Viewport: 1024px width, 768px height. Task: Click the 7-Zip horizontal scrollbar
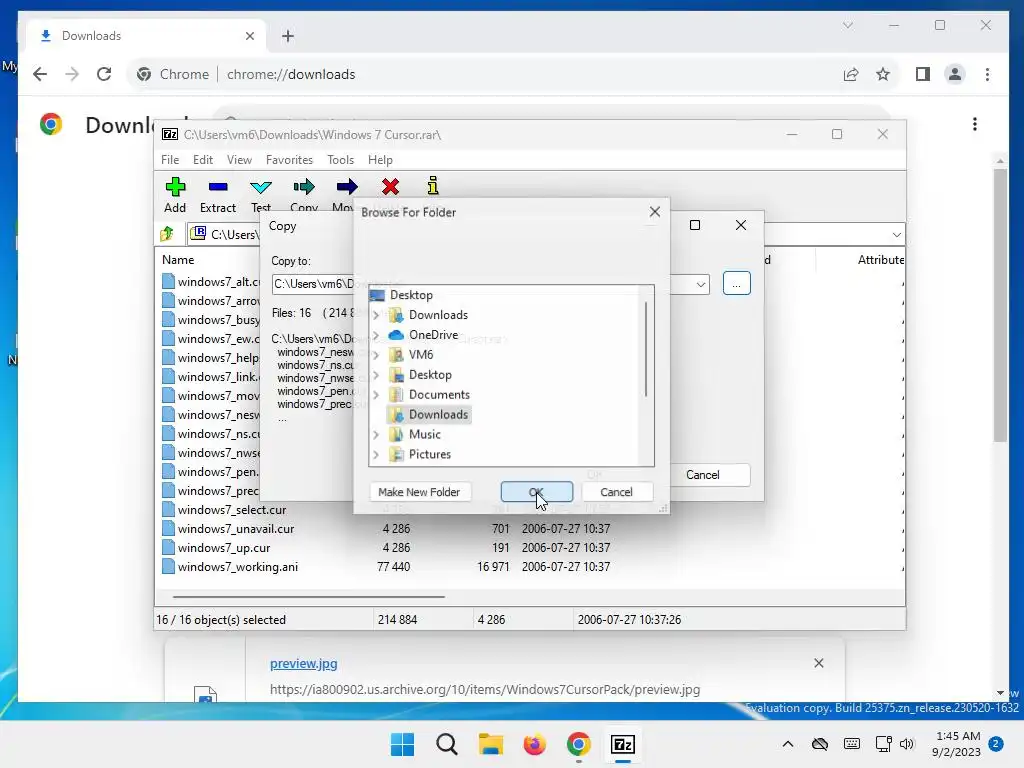(x=308, y=596)
